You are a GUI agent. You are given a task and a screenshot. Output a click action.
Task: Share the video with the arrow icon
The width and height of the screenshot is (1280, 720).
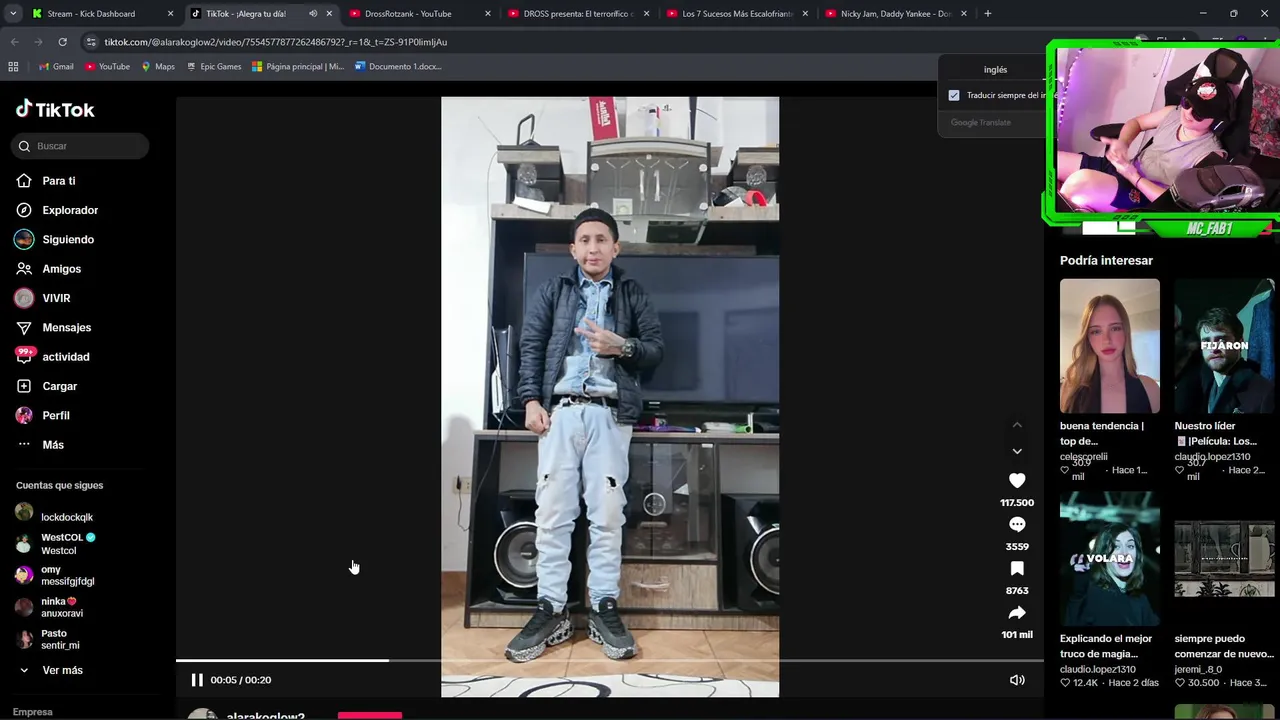click(x=1017, y=612)
